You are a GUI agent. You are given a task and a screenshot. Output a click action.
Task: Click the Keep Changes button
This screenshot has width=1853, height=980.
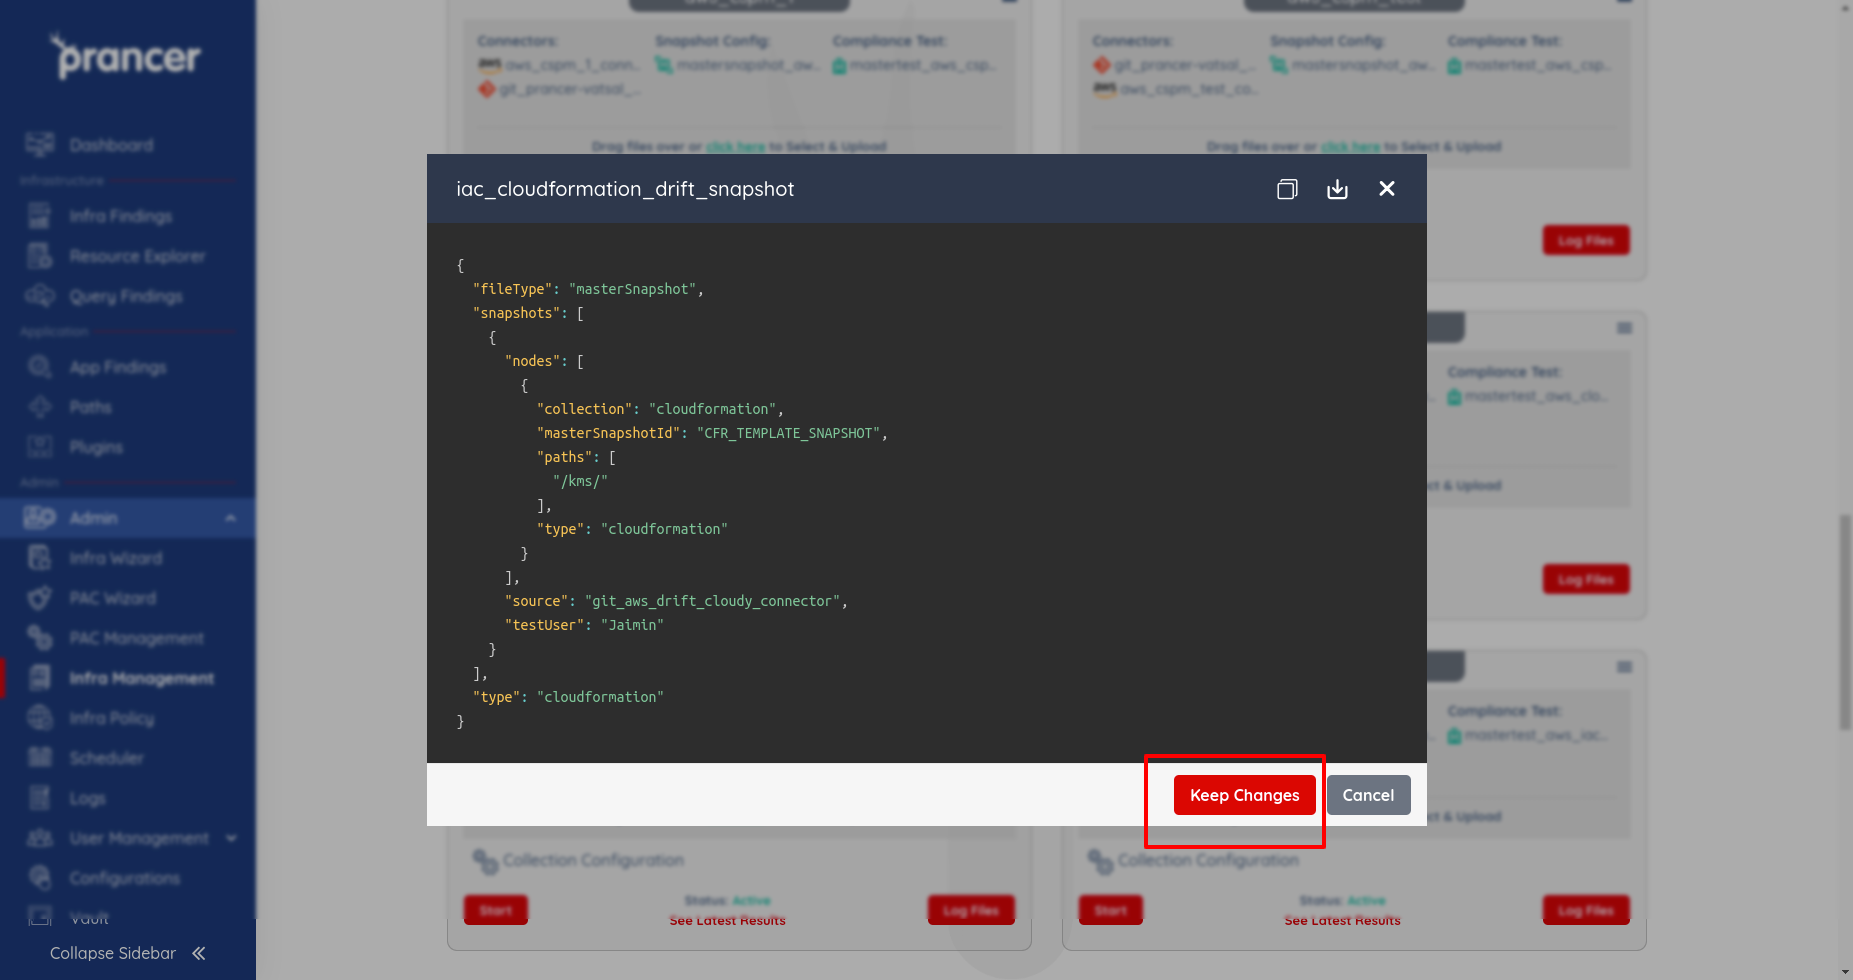(x=1244, y=795)
